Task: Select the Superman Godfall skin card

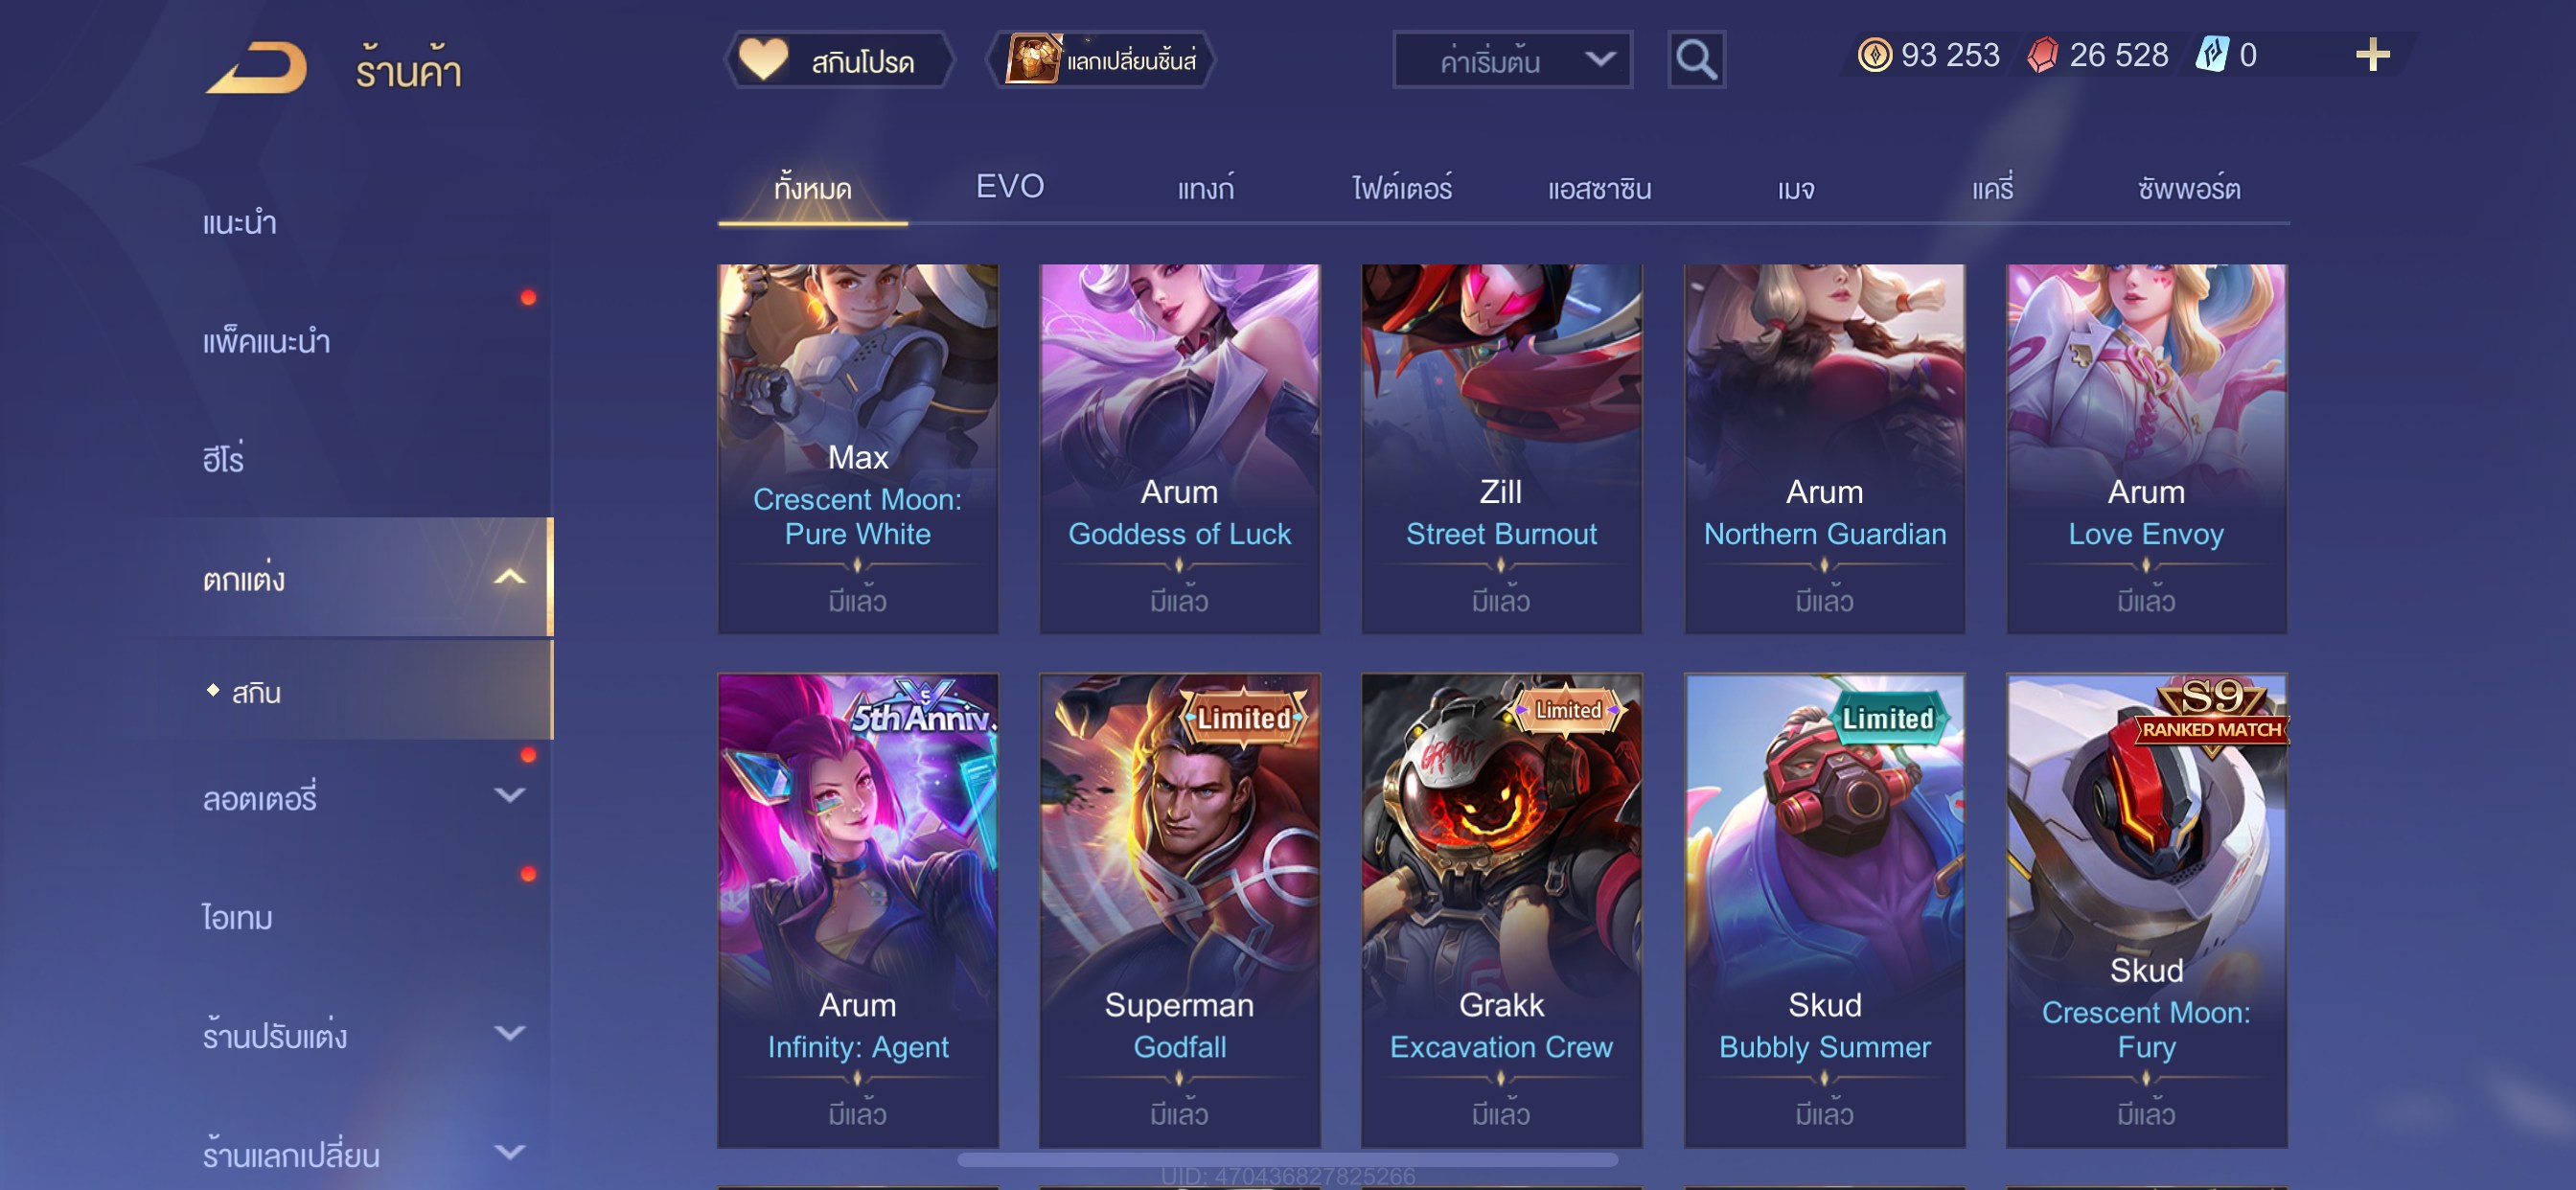Action: [1180, 910]
